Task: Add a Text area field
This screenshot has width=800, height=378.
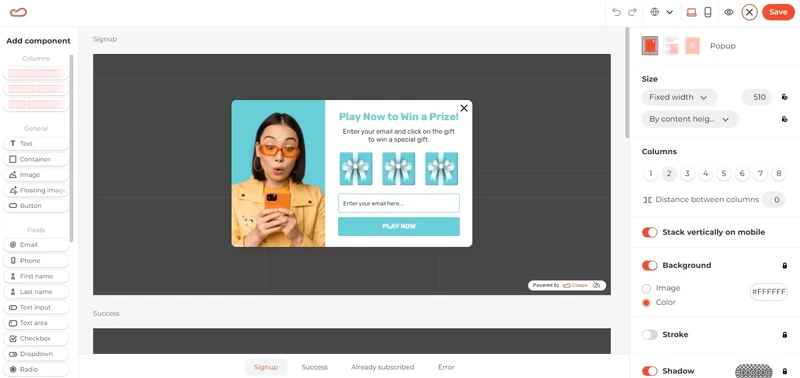Action: [x=36, y=323]
